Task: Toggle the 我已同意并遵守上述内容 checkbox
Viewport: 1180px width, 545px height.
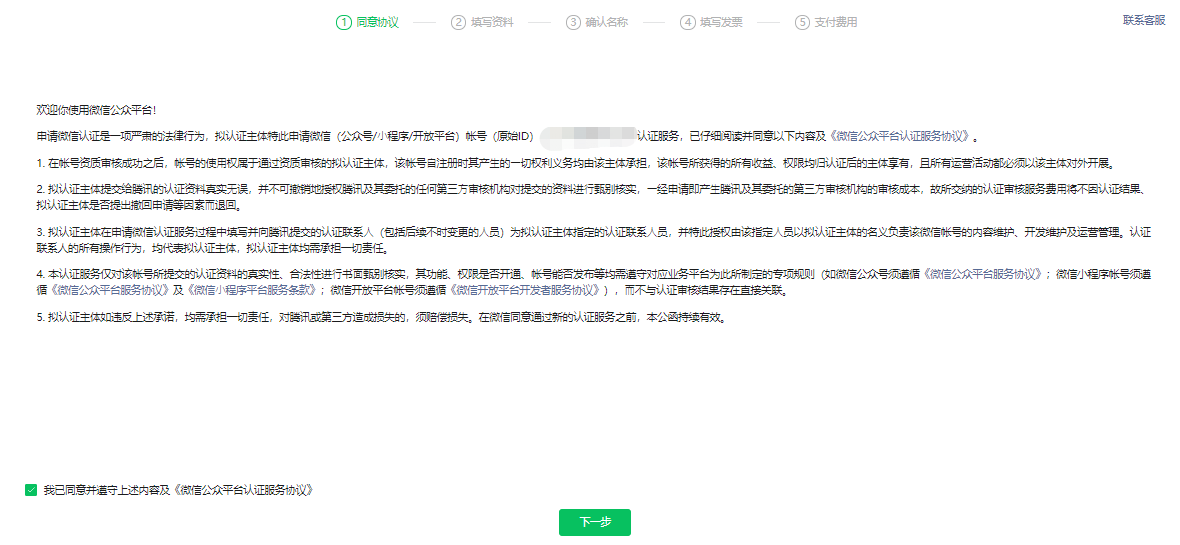Action: [x=31, y=490]
